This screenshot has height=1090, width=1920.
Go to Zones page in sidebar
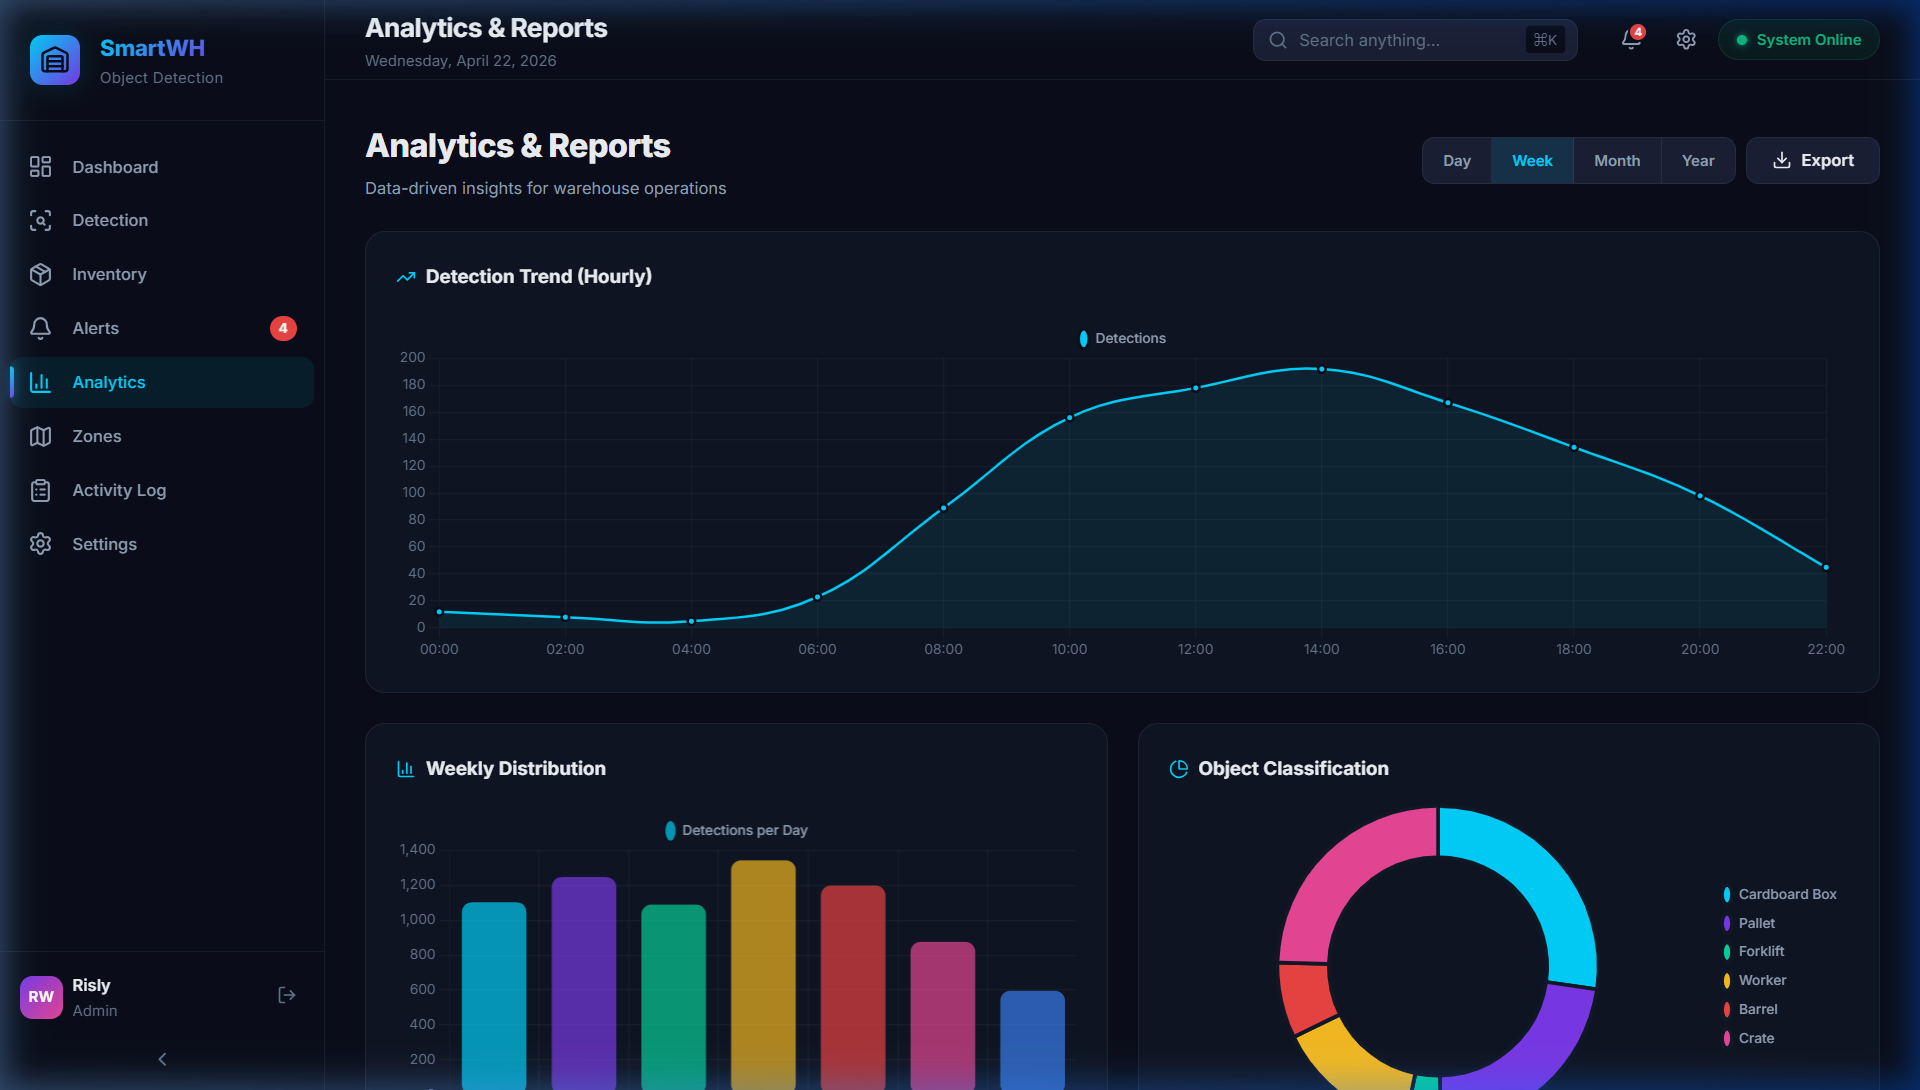pyautogui.click(x=96, y=436)
